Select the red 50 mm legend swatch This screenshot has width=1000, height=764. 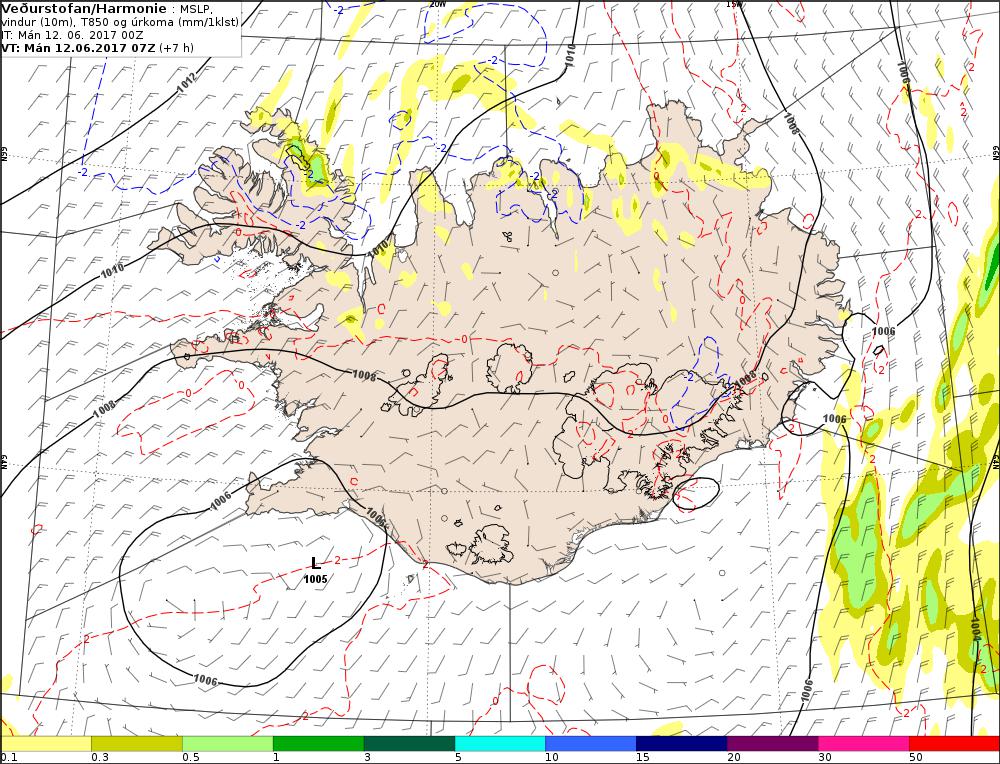tap(954, 744)
